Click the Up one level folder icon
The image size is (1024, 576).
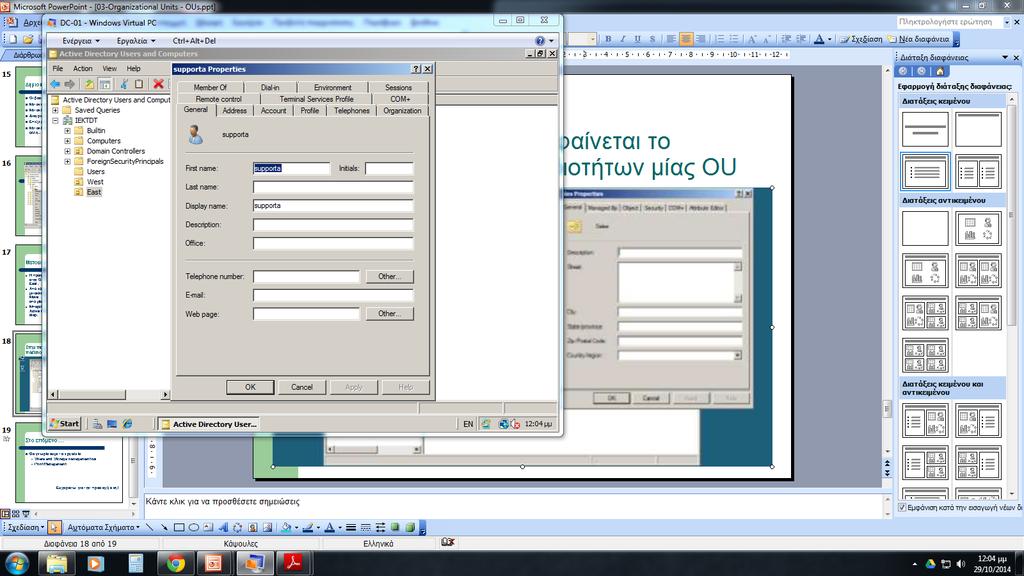(89, 84)
